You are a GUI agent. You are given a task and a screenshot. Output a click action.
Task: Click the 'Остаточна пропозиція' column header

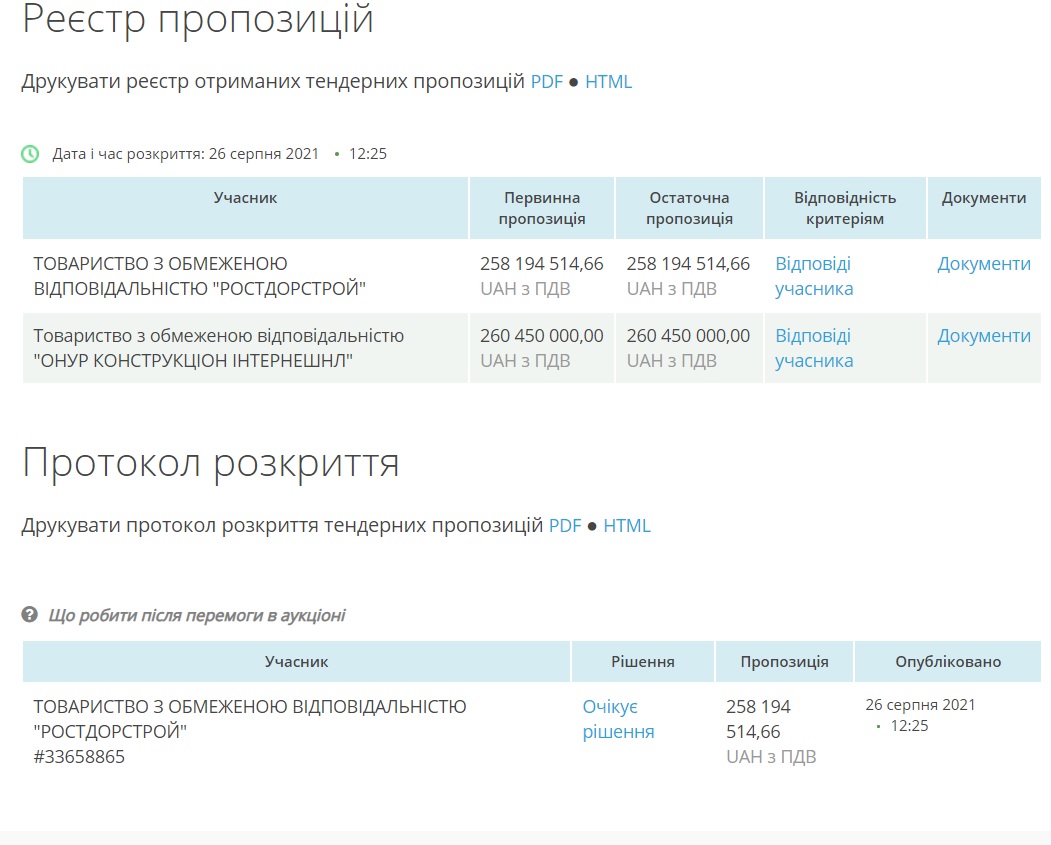click(689, 208)
